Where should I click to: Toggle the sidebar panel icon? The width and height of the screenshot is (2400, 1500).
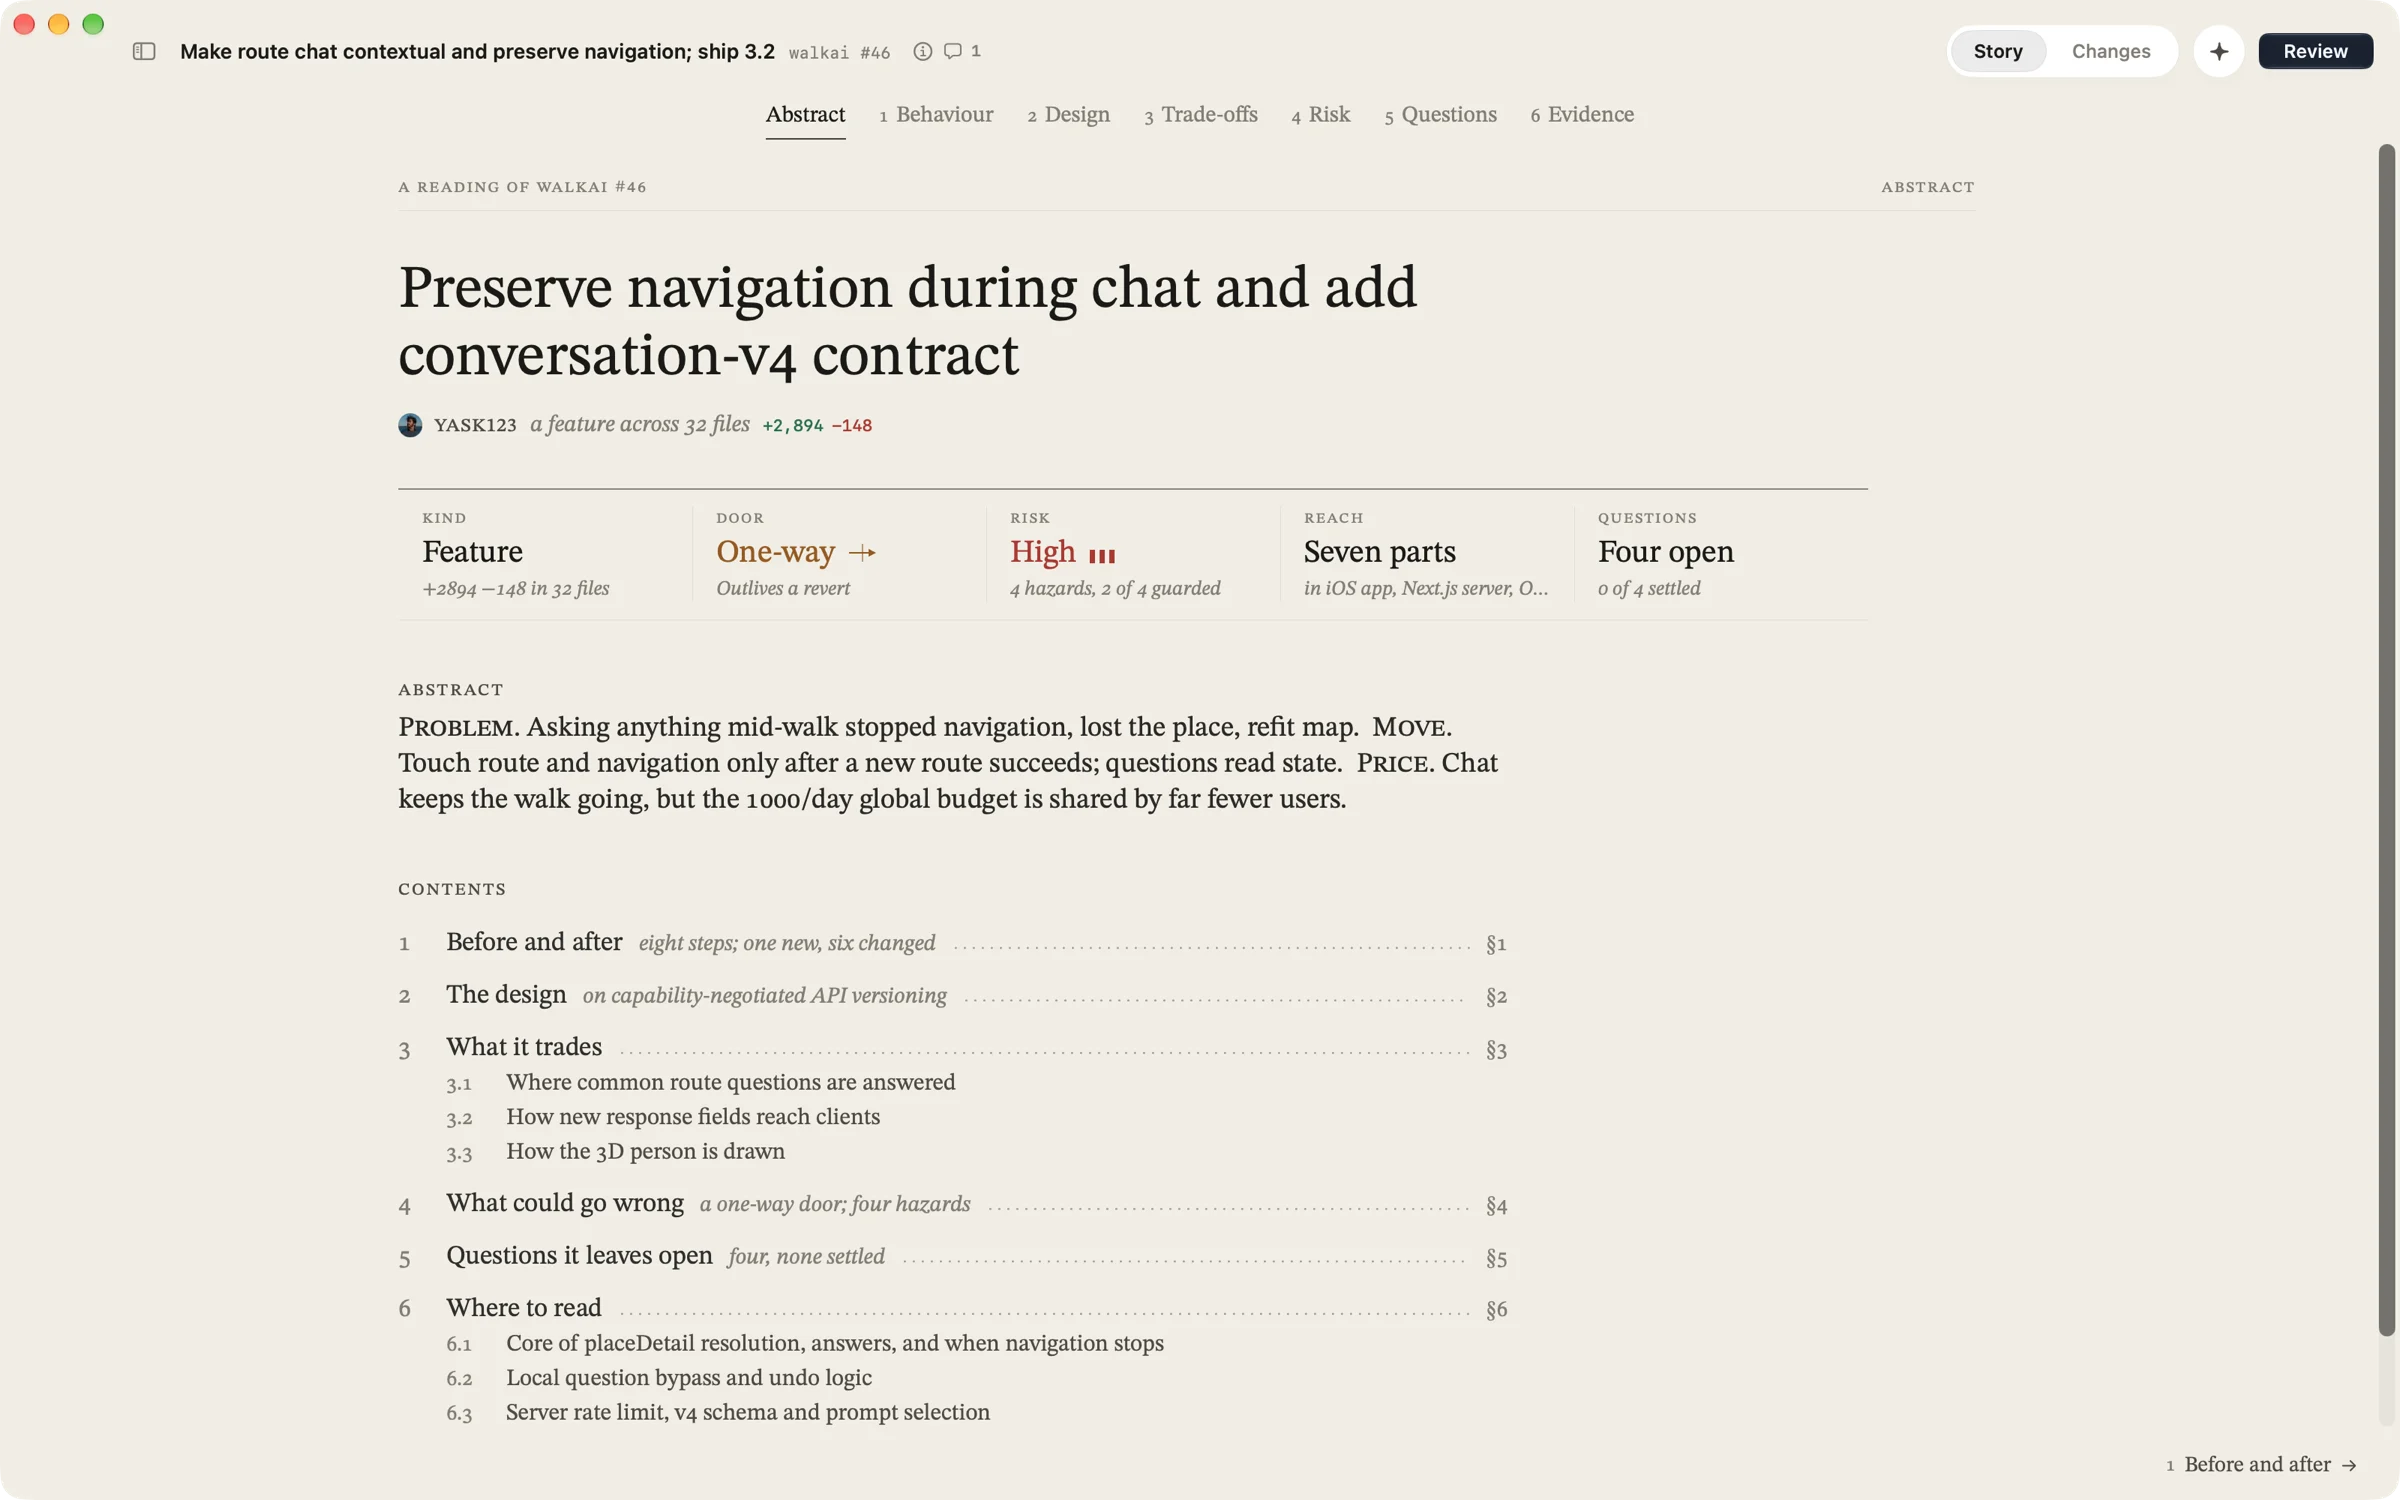[x=144, y=51]
